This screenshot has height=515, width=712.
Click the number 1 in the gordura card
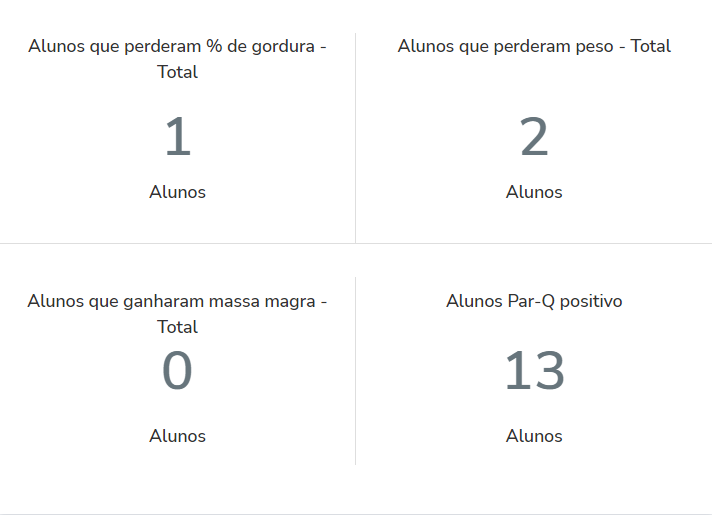(177, 138)
